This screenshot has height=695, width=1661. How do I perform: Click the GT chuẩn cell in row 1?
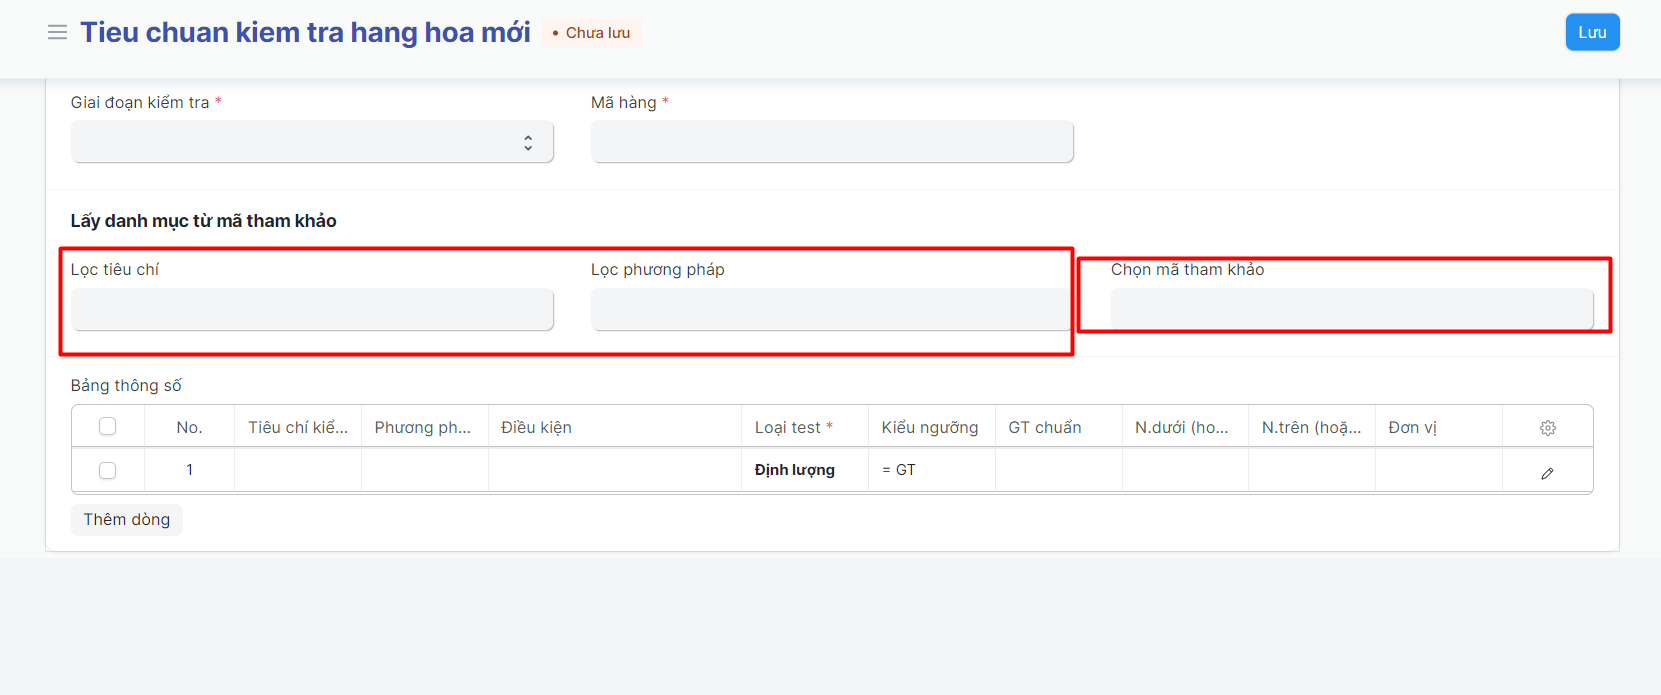pyautogui.click(x=1058, y=470)
